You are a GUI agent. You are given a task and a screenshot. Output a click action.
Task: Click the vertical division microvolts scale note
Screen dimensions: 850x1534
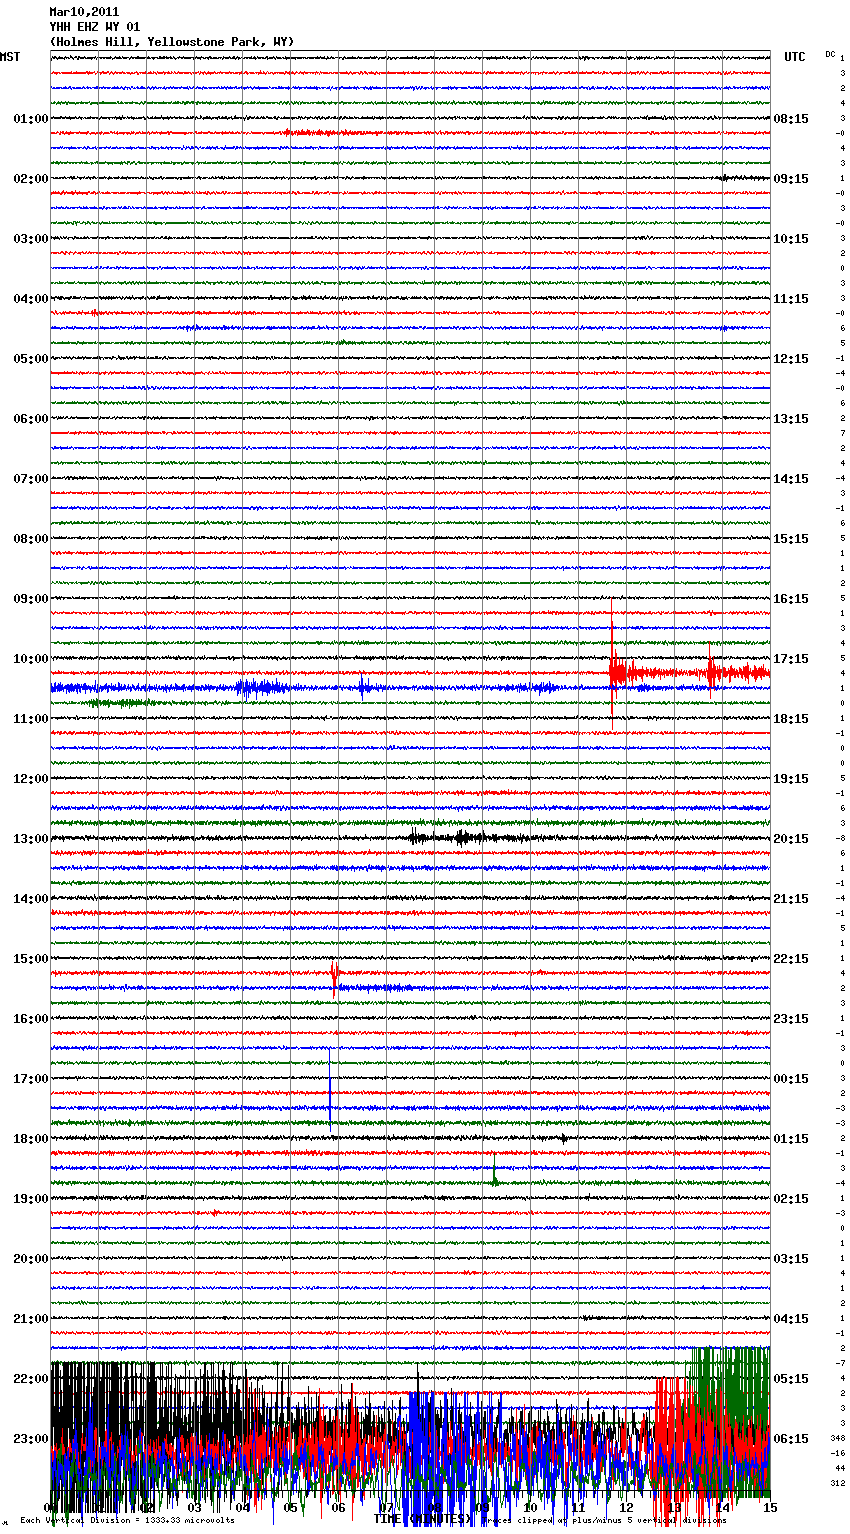pyautogui.click(x=127, y=1521)
